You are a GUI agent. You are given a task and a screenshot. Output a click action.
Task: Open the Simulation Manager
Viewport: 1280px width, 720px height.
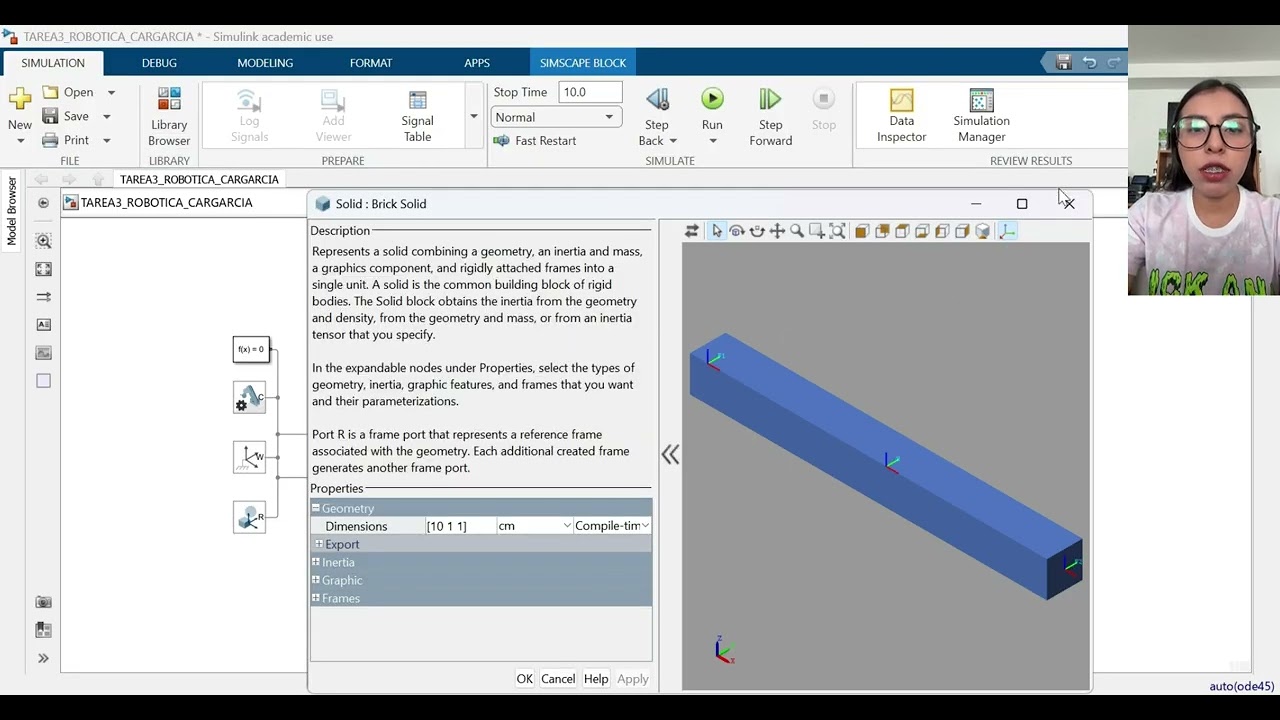(981, 116)
